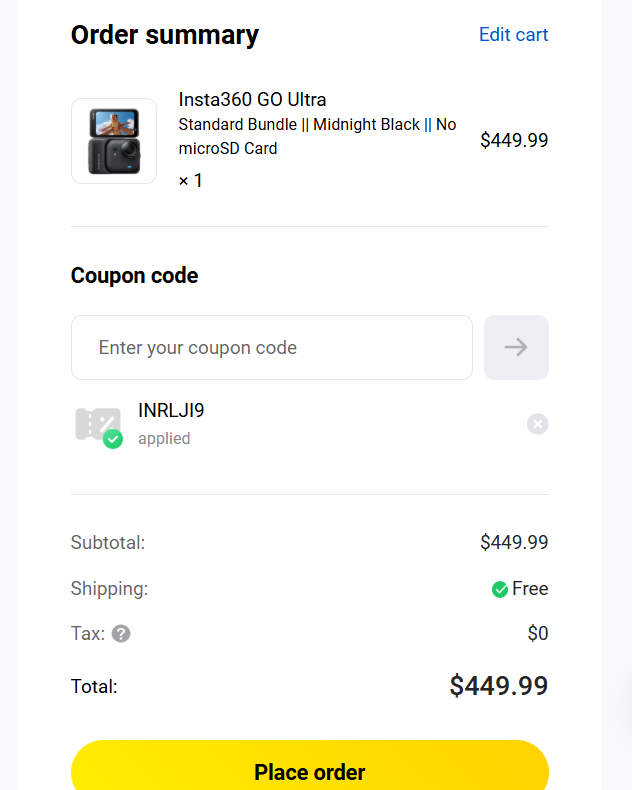Screen dimensions: 632x790
Task: Click the Edit cart link
Action: coord(513,34)
